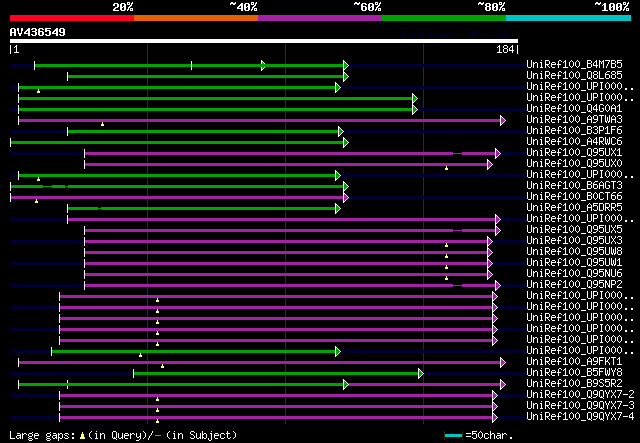Click the arrowhead ending the B6AGT3 alignment
This screenshot has height=443, width=640.
coord(346,187)
